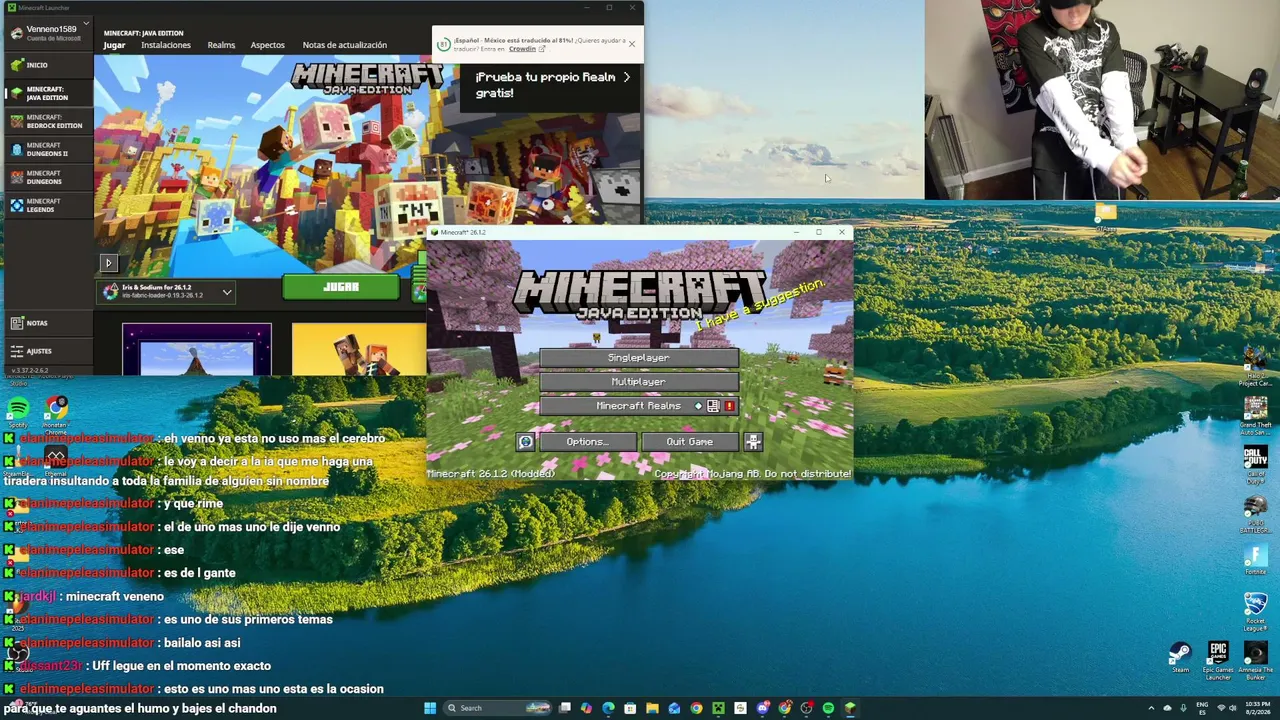Open the Call of Duty desktop shortcut
Viewport: 1280px width, 720px height.
tap(1255, 465)
